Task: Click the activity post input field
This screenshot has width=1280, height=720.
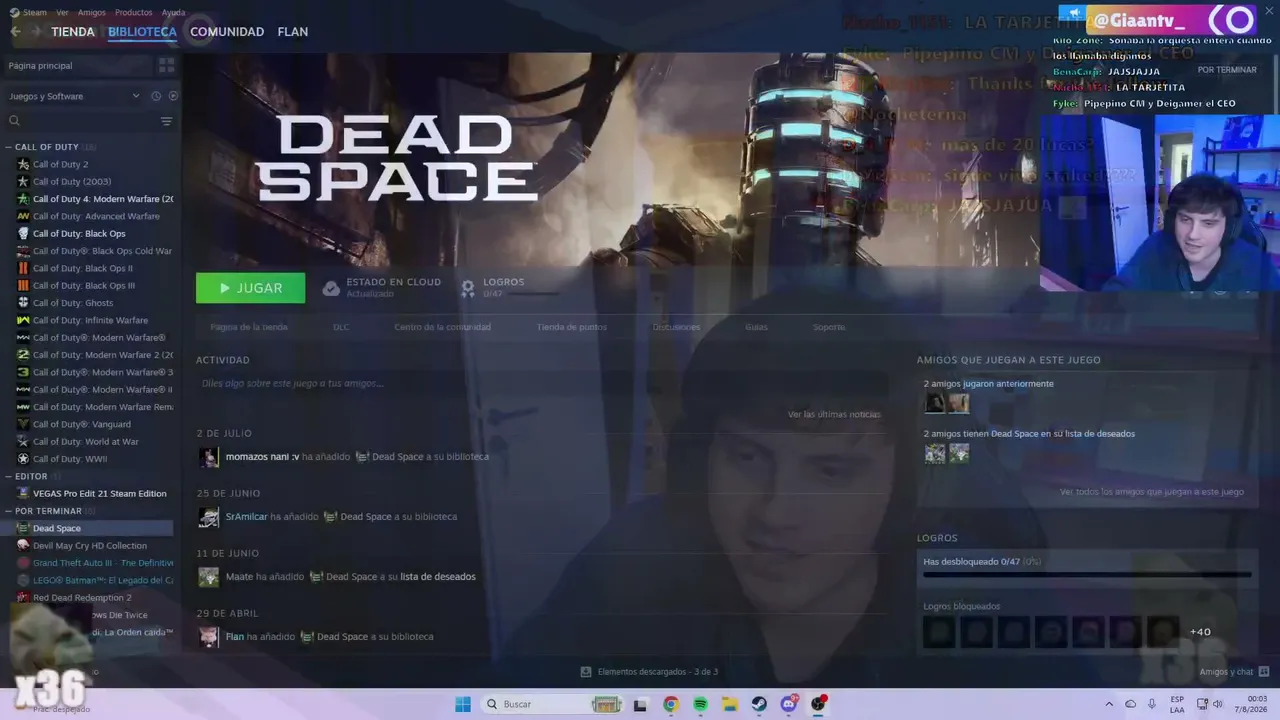Action: (540, 383)
